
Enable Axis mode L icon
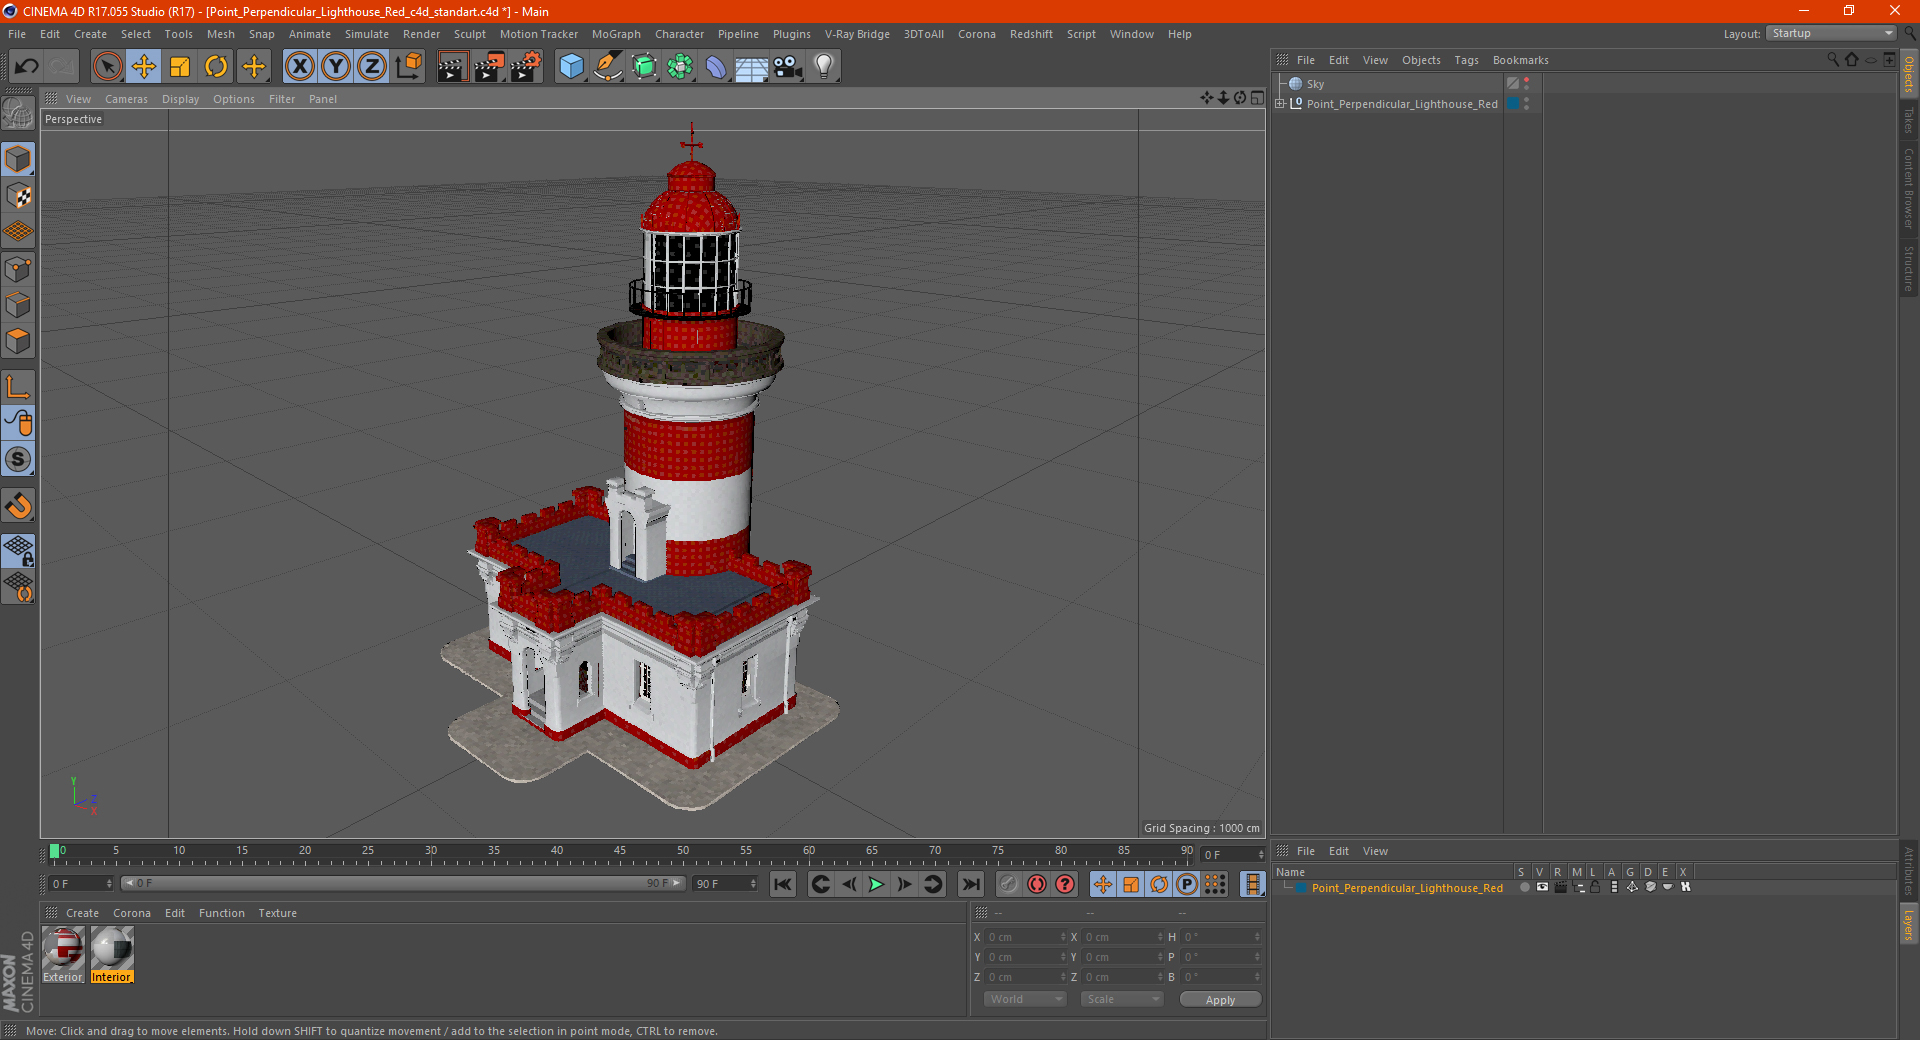click(x=19, y=387)
